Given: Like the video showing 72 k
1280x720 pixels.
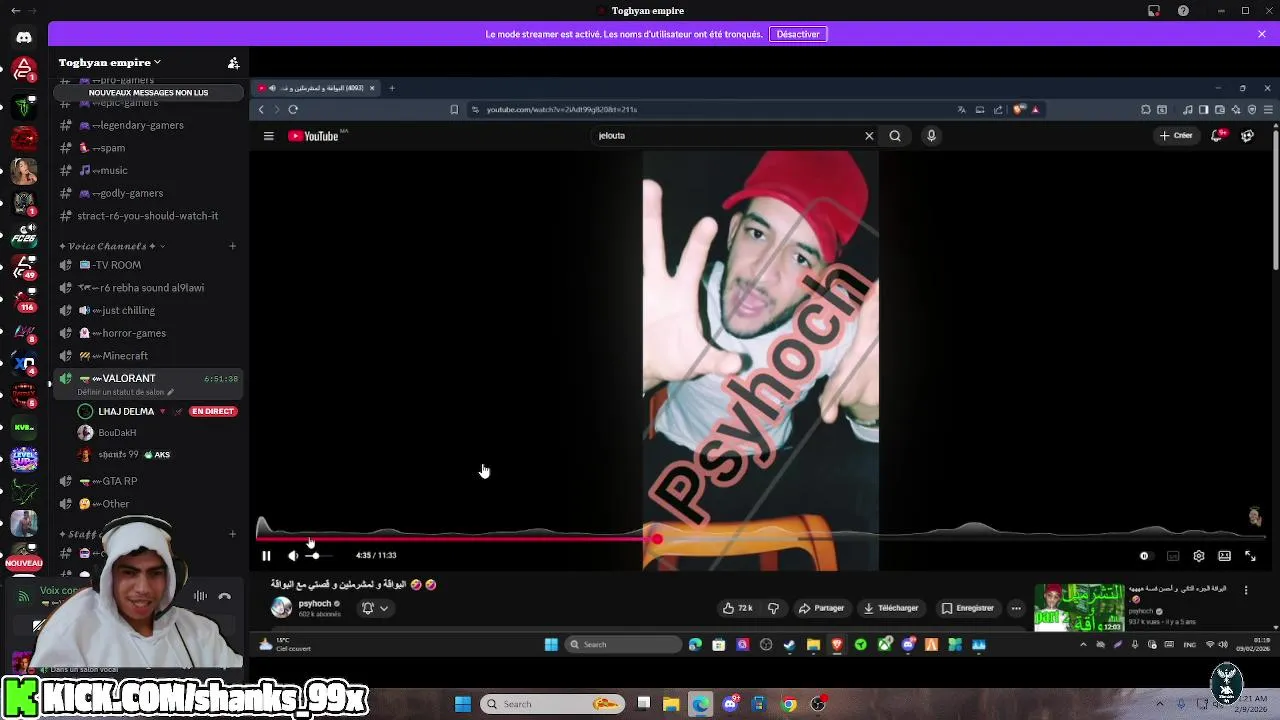Looking at the screenshot, I should 738,608.
